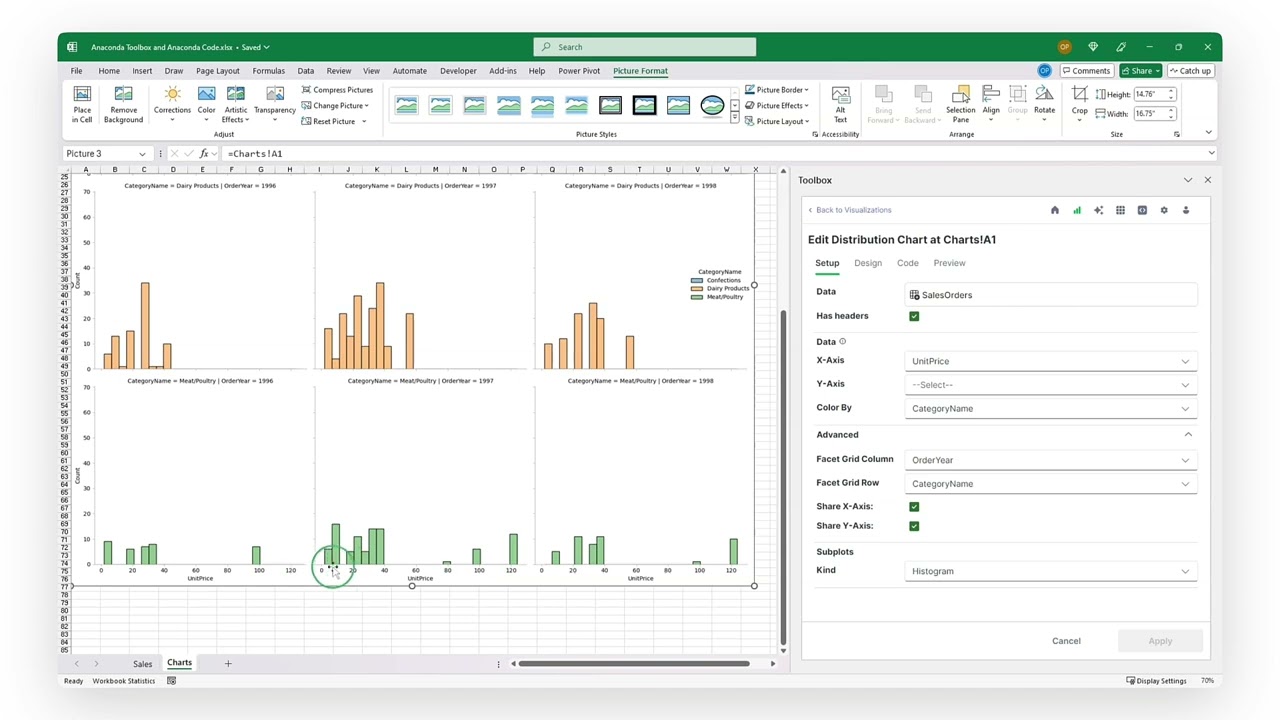Click the Name Box showing Picture 3
1280x720 pixels.
tap(105, 154)
